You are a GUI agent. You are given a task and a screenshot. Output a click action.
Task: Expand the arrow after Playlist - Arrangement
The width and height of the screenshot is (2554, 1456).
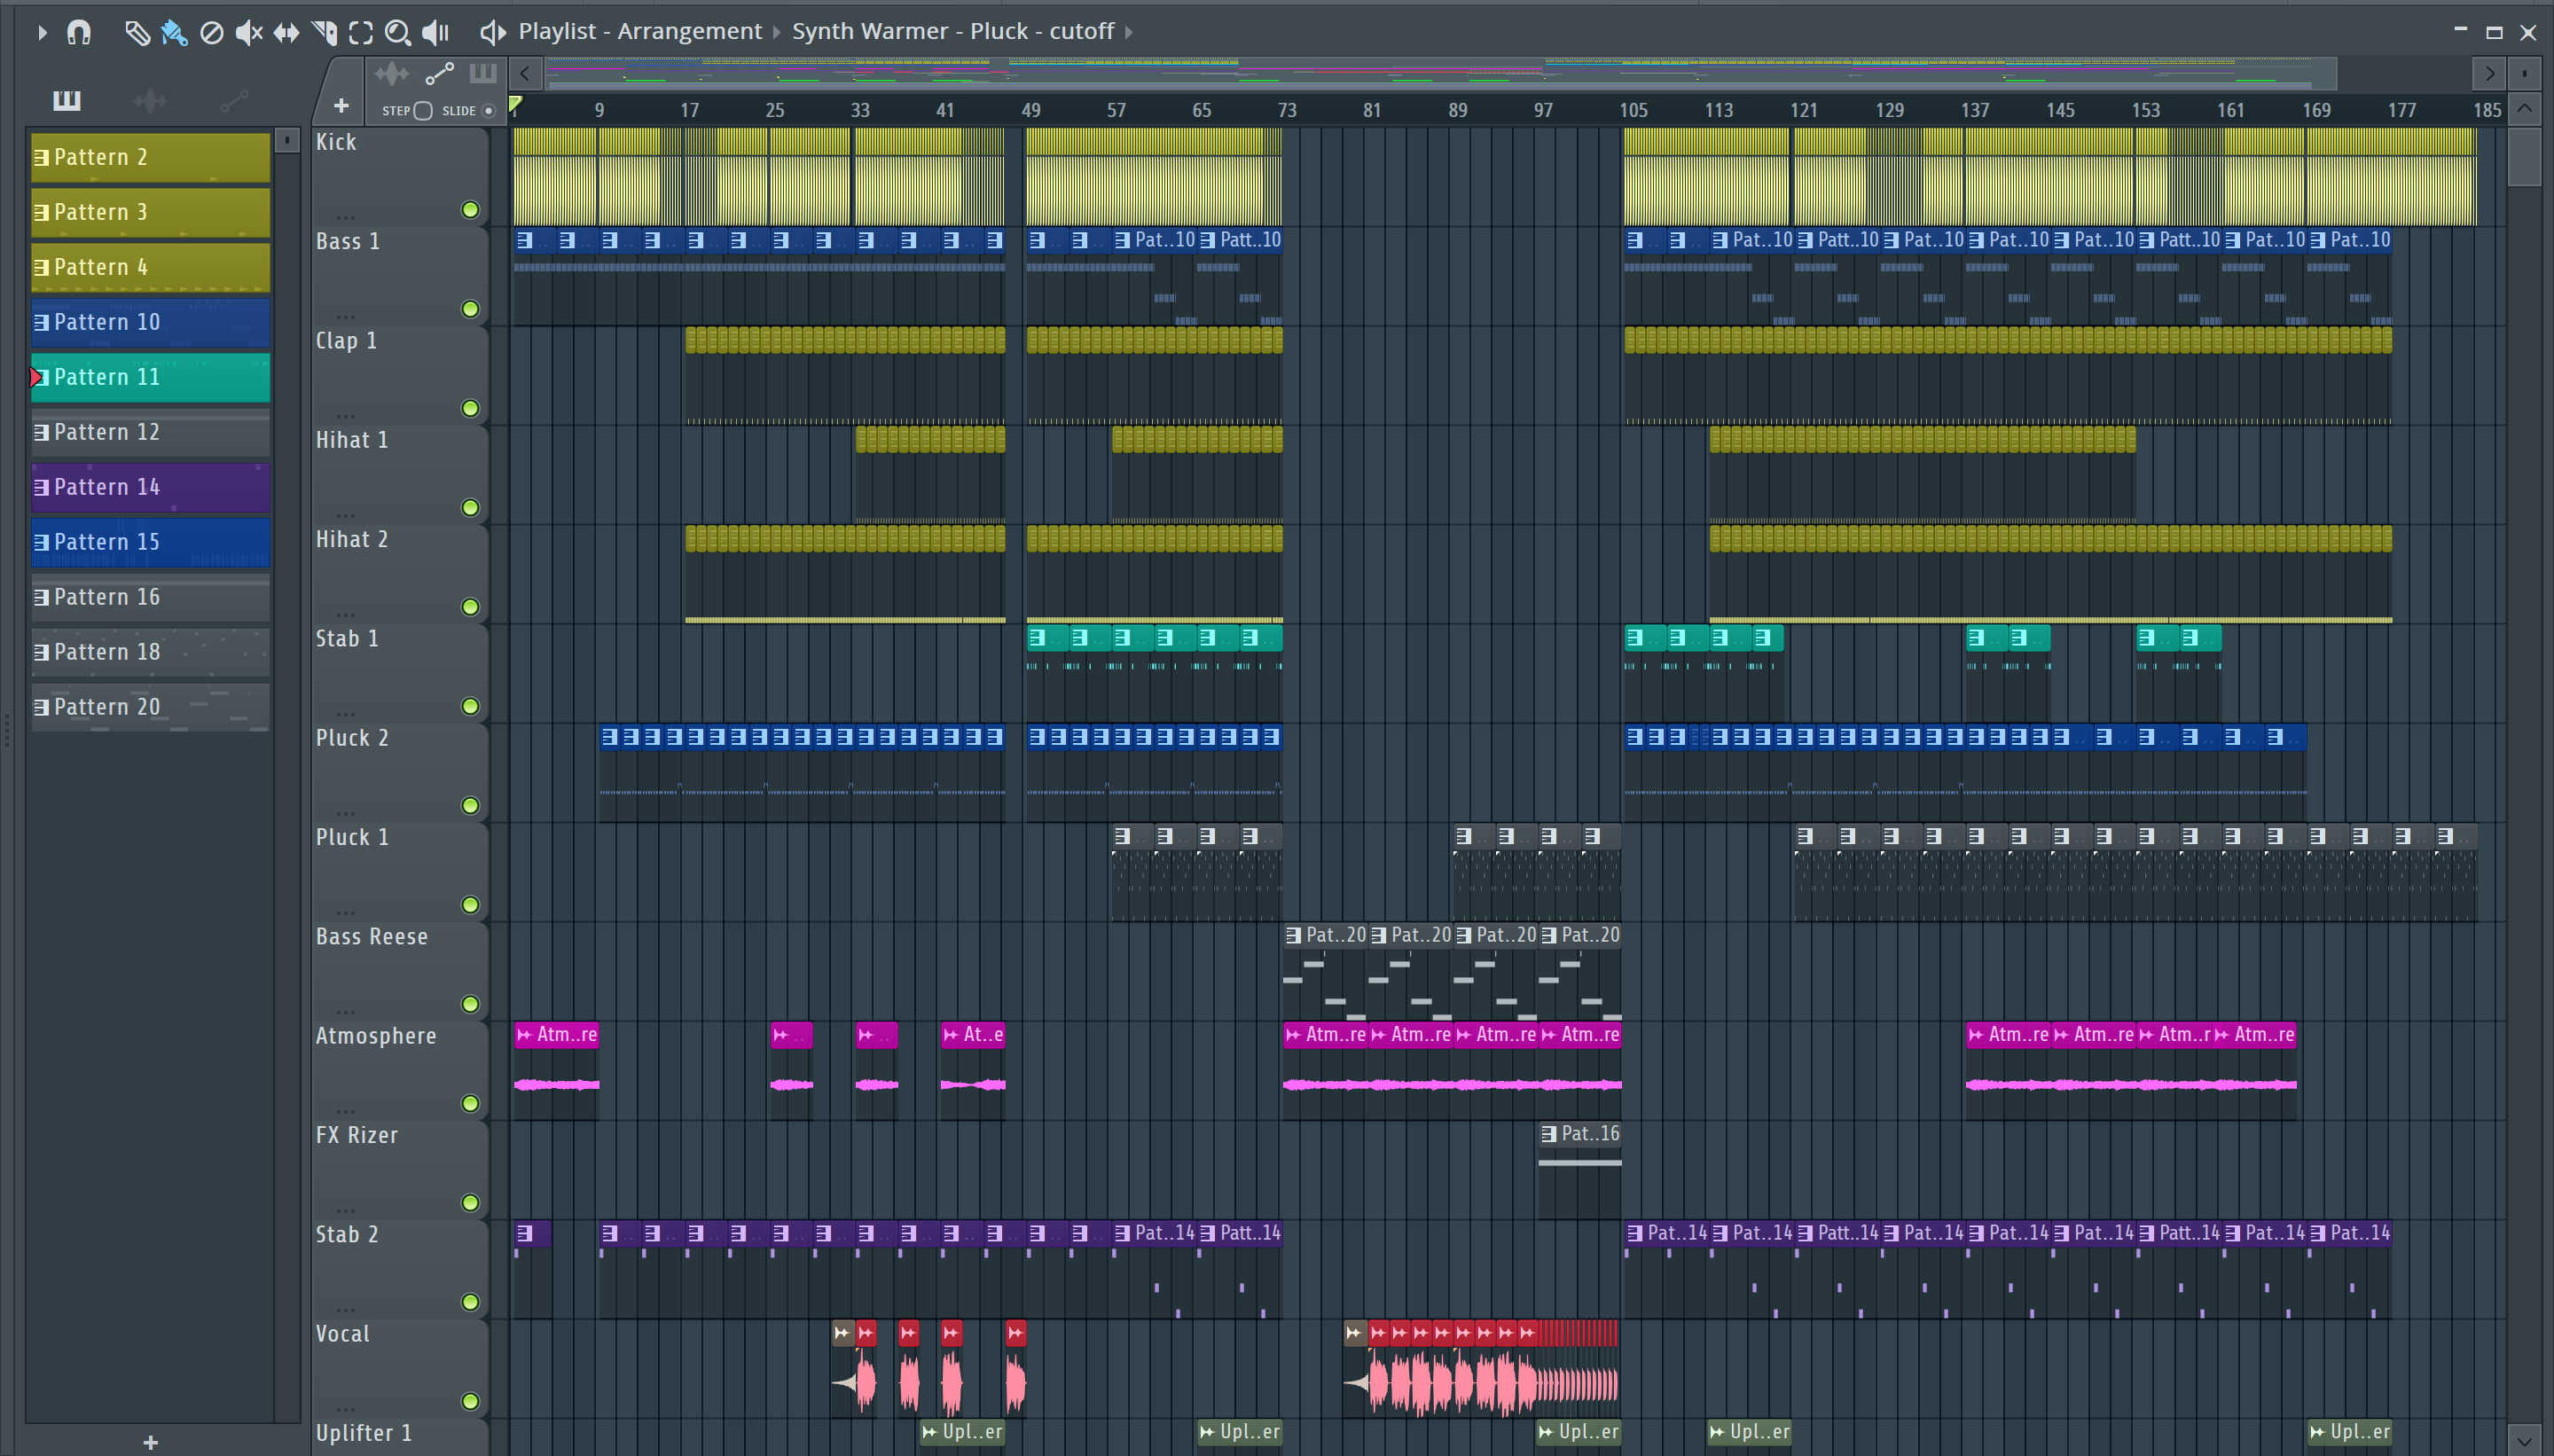tap(777, 32)
